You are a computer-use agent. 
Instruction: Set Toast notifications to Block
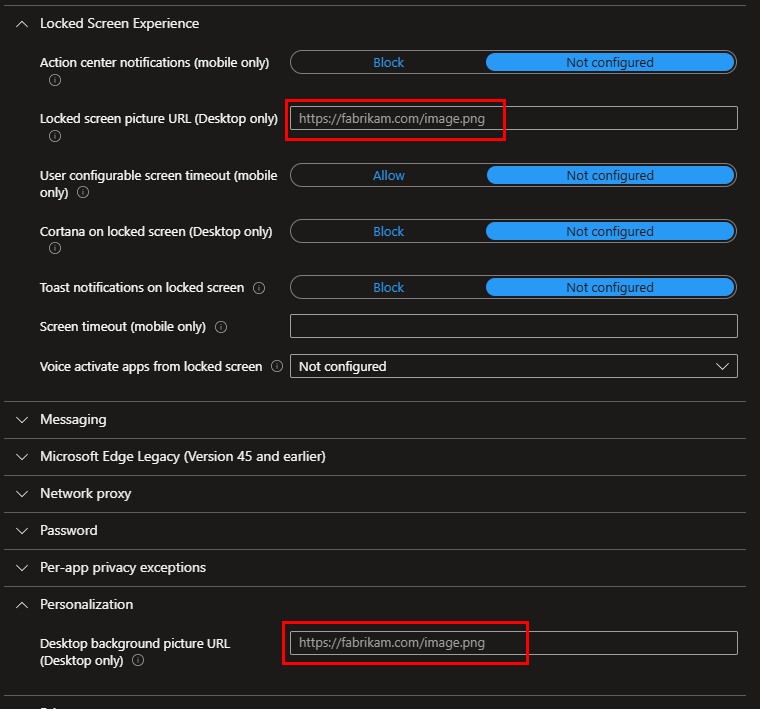(x=388, y=287)
